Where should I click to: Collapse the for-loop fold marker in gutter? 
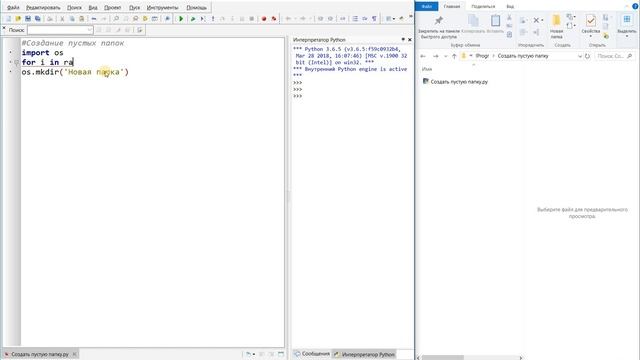point(17,62)
